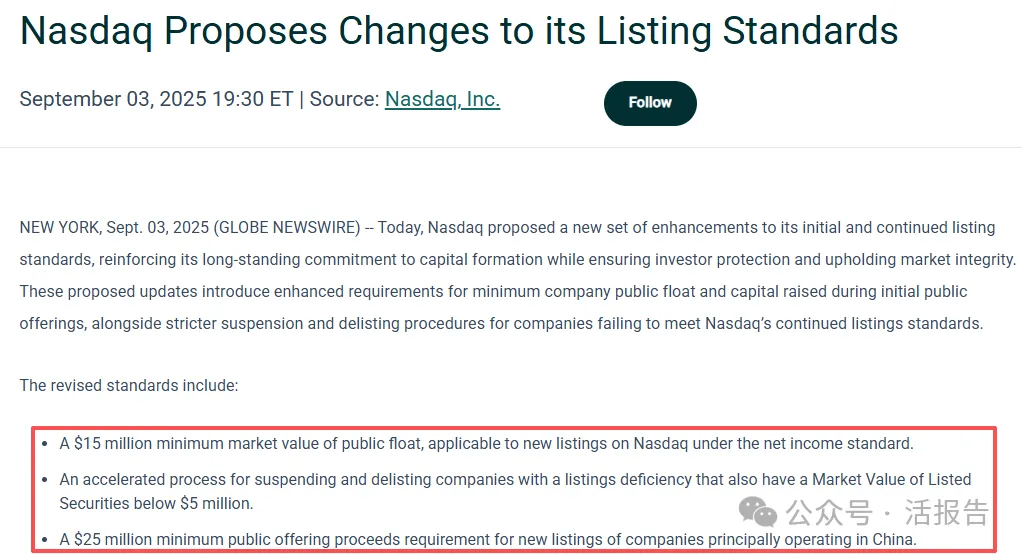The width and height of the screenshot is (1022, 554).
Task: Open the Nasdaq, Inc. source link
Action: [442, 99]
